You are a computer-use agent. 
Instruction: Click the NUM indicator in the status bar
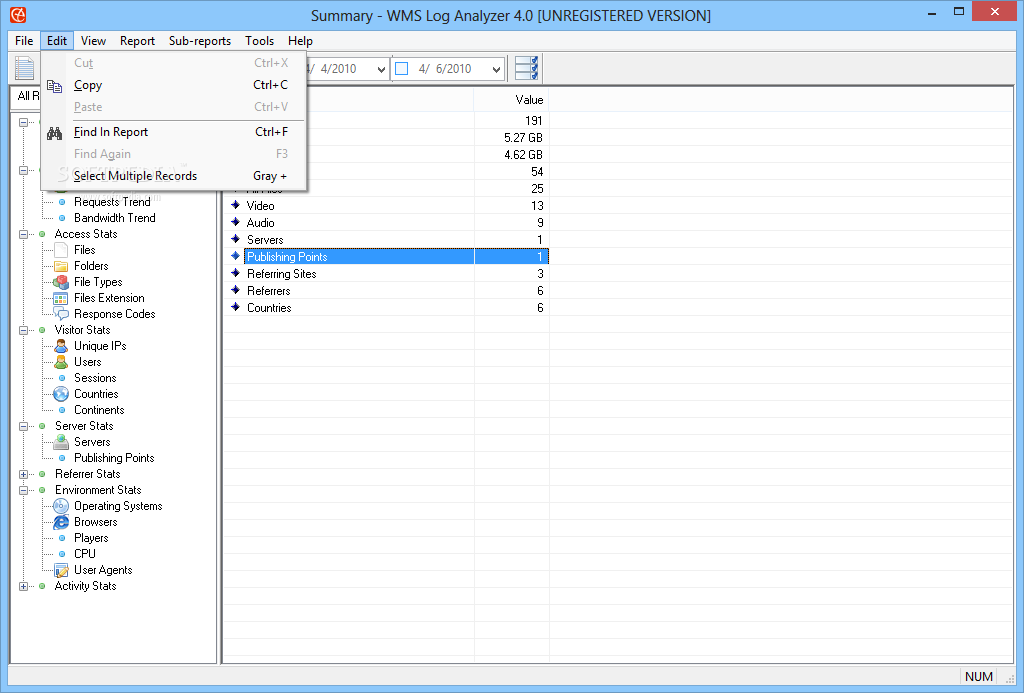click(979, 677)
